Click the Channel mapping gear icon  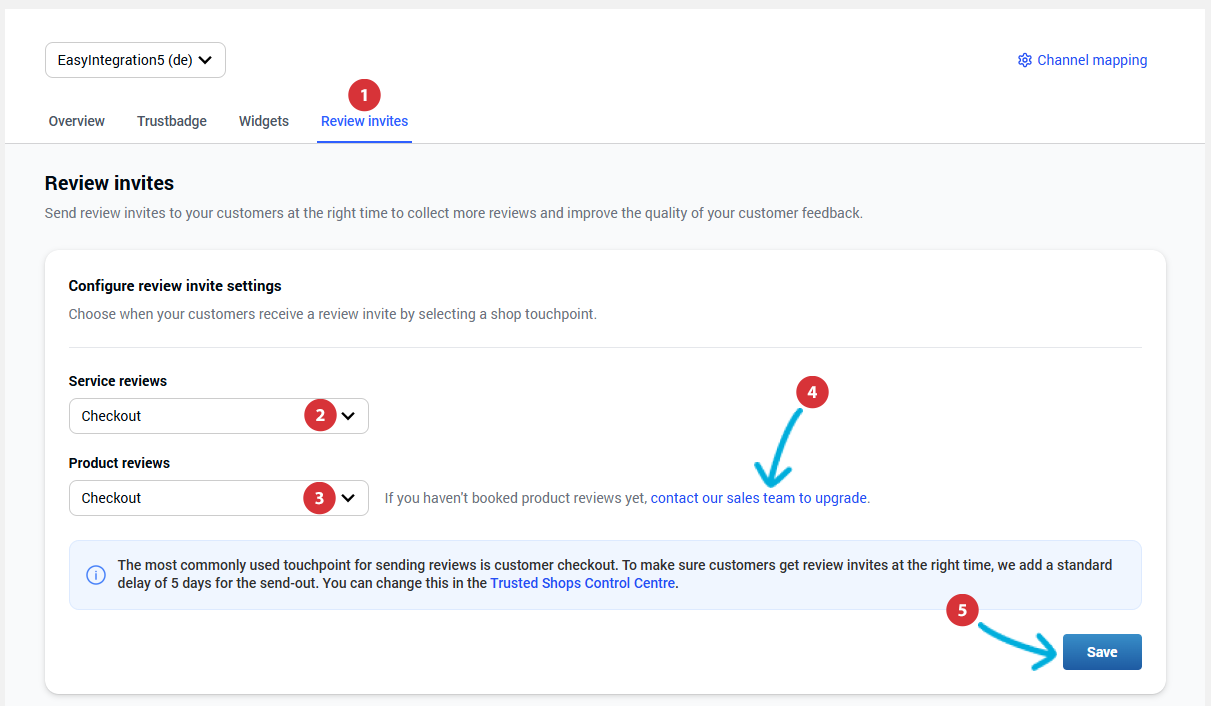(x=1024, y=60)
